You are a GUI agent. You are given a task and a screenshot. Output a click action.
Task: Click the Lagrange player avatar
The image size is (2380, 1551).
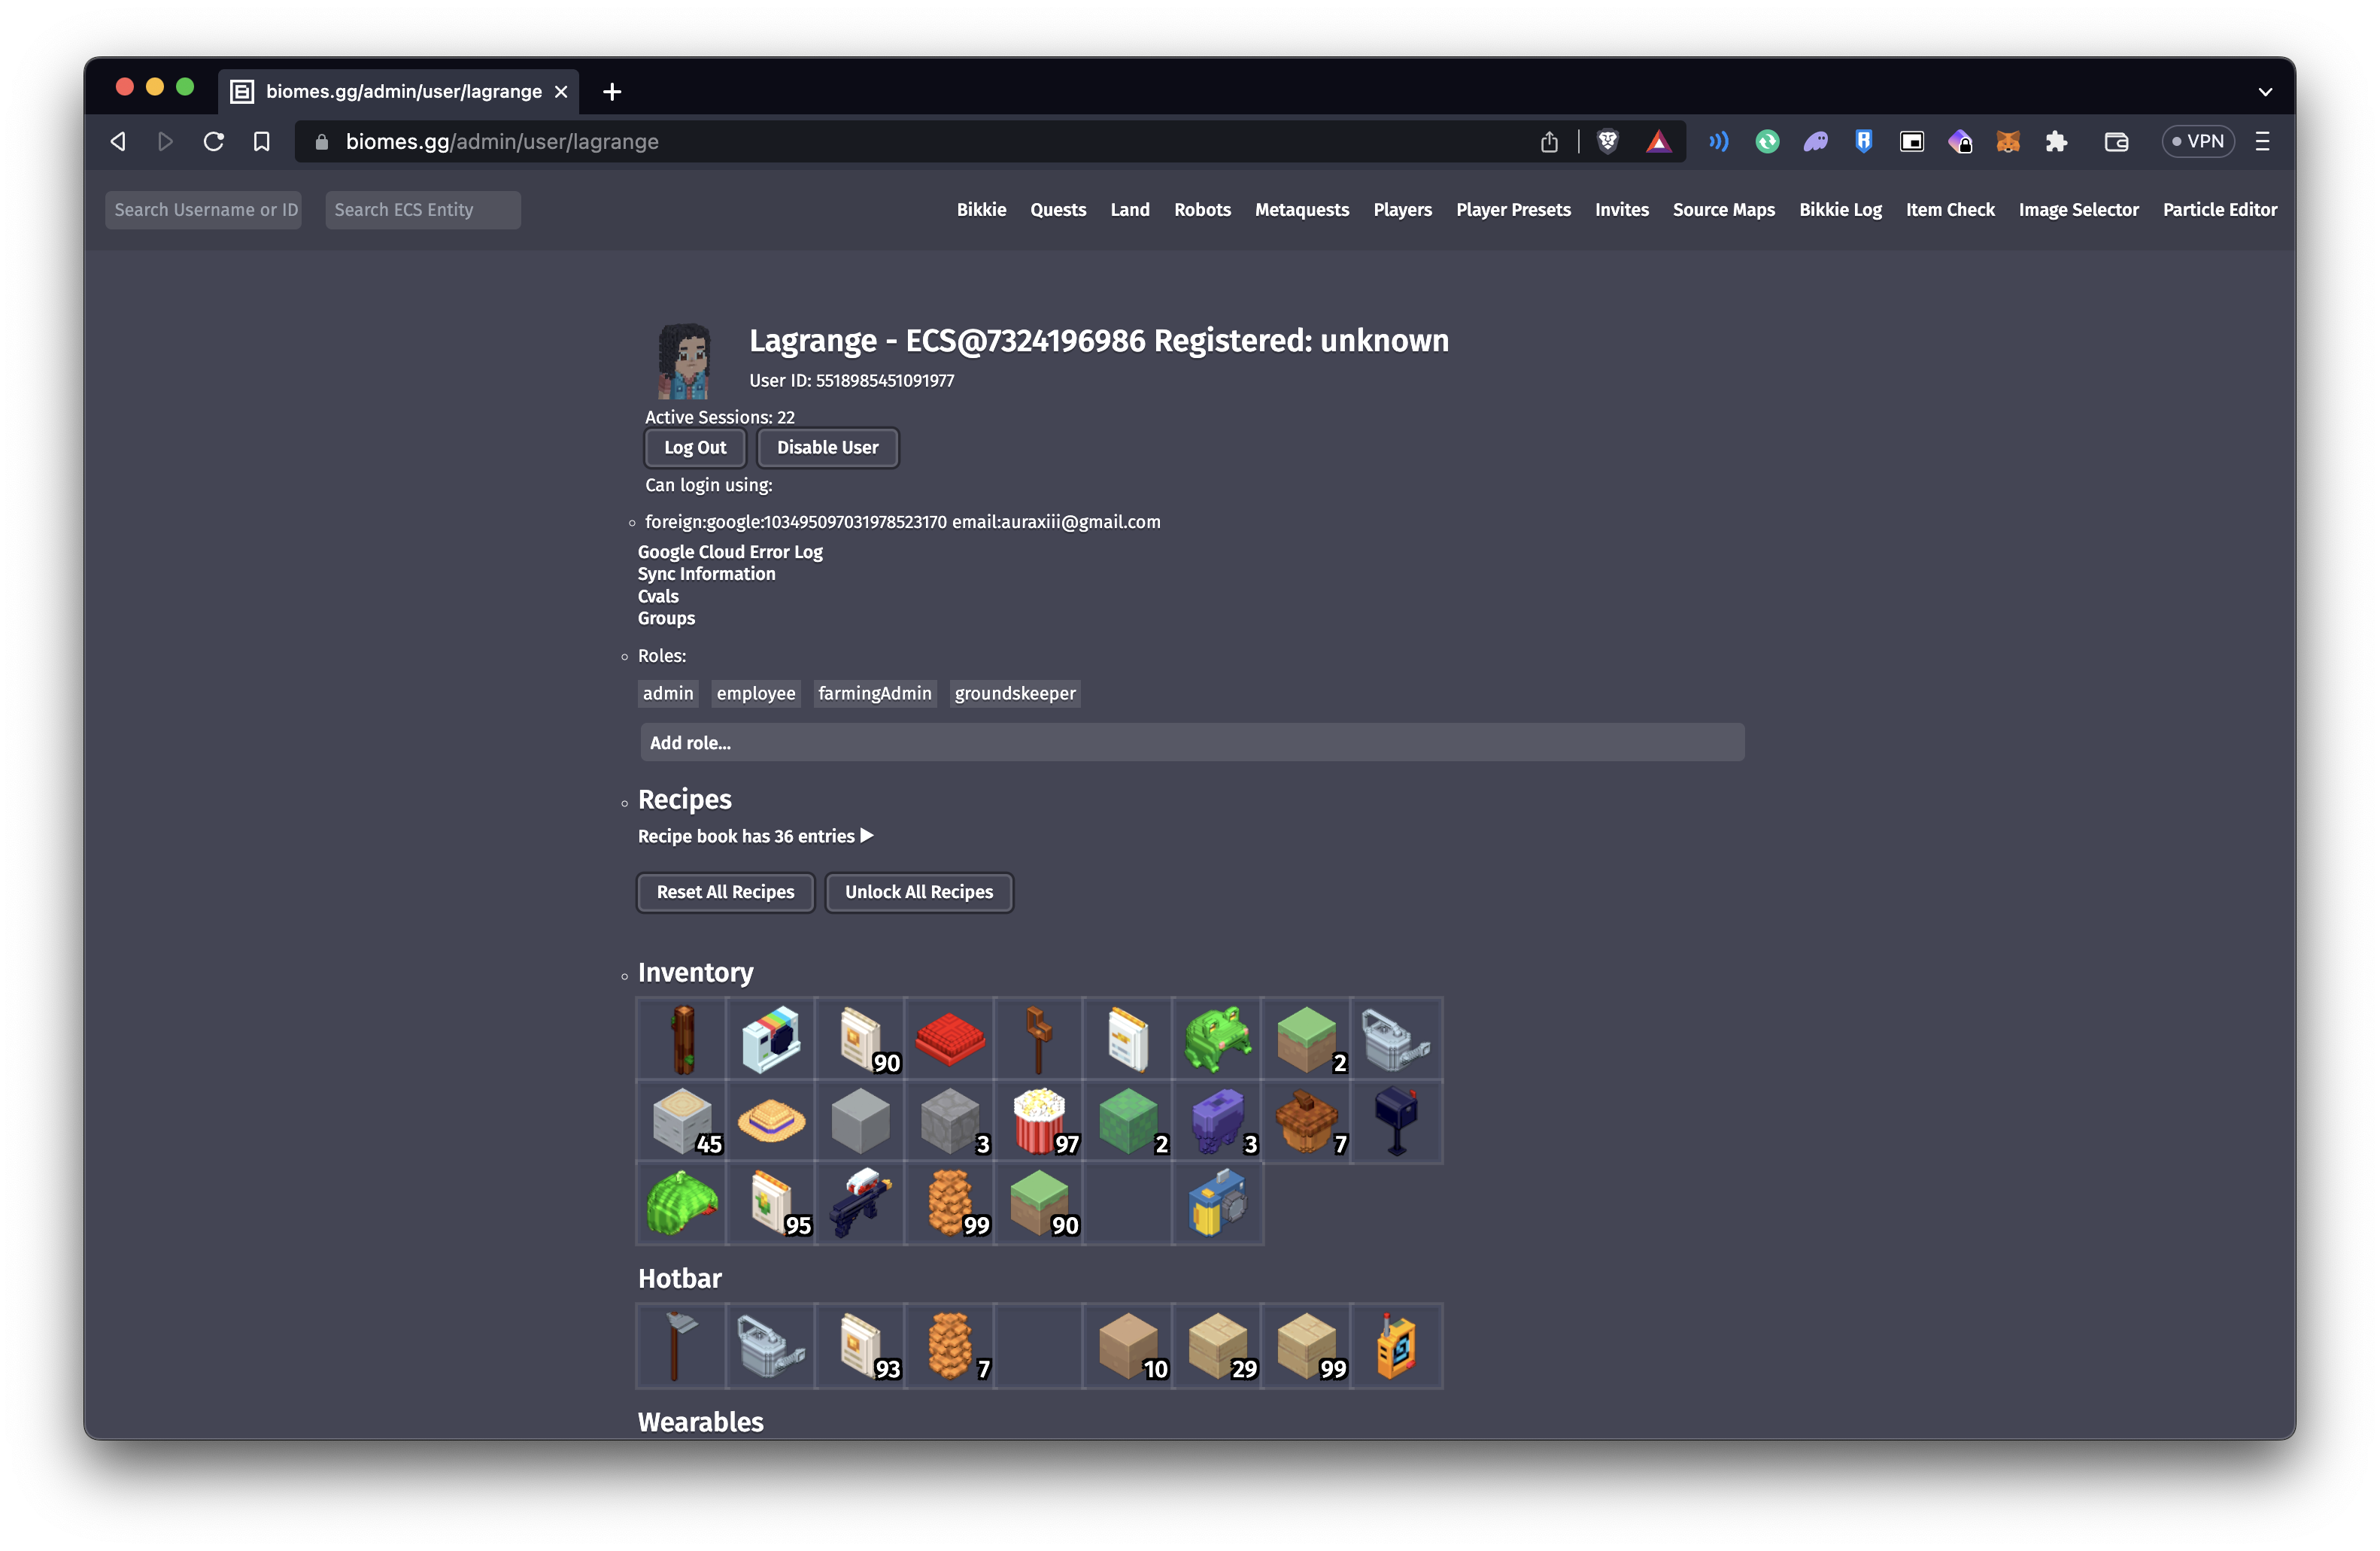(x=684, y=360)
